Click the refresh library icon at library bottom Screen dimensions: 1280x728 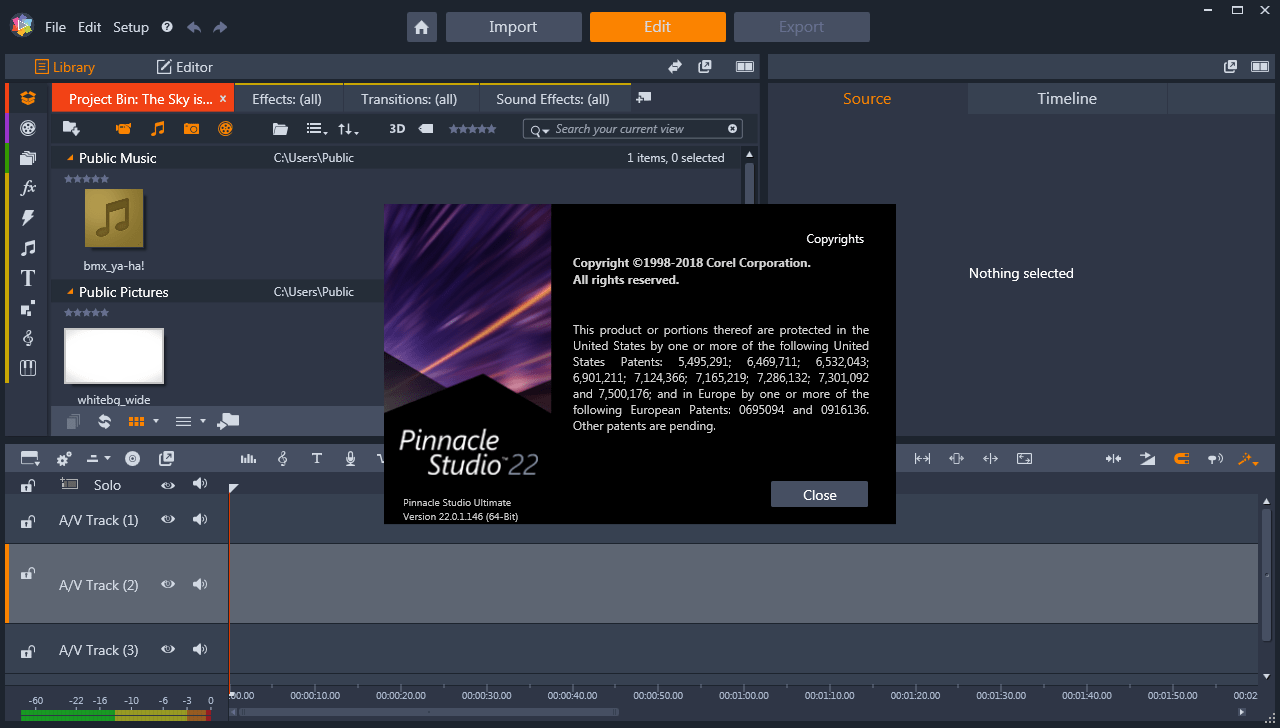pyautogui.click(x=104, y=421)
